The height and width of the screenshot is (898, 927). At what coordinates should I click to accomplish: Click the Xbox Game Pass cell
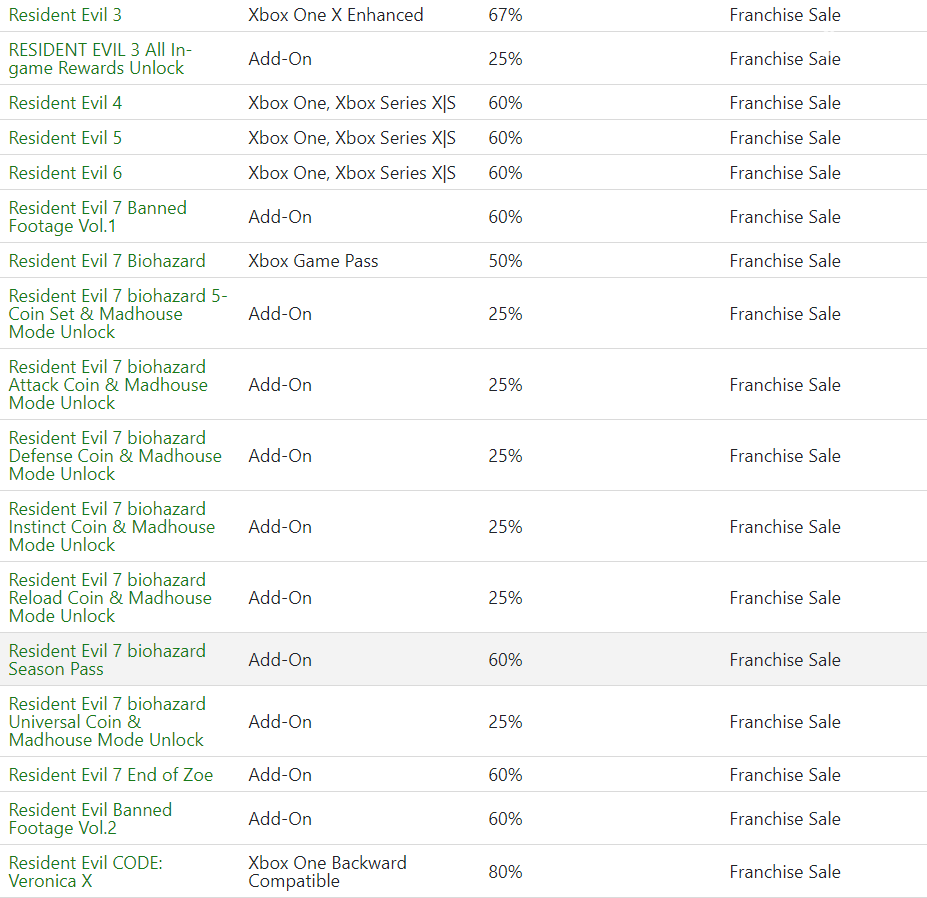pyautogui.click(x=313, y=261)
